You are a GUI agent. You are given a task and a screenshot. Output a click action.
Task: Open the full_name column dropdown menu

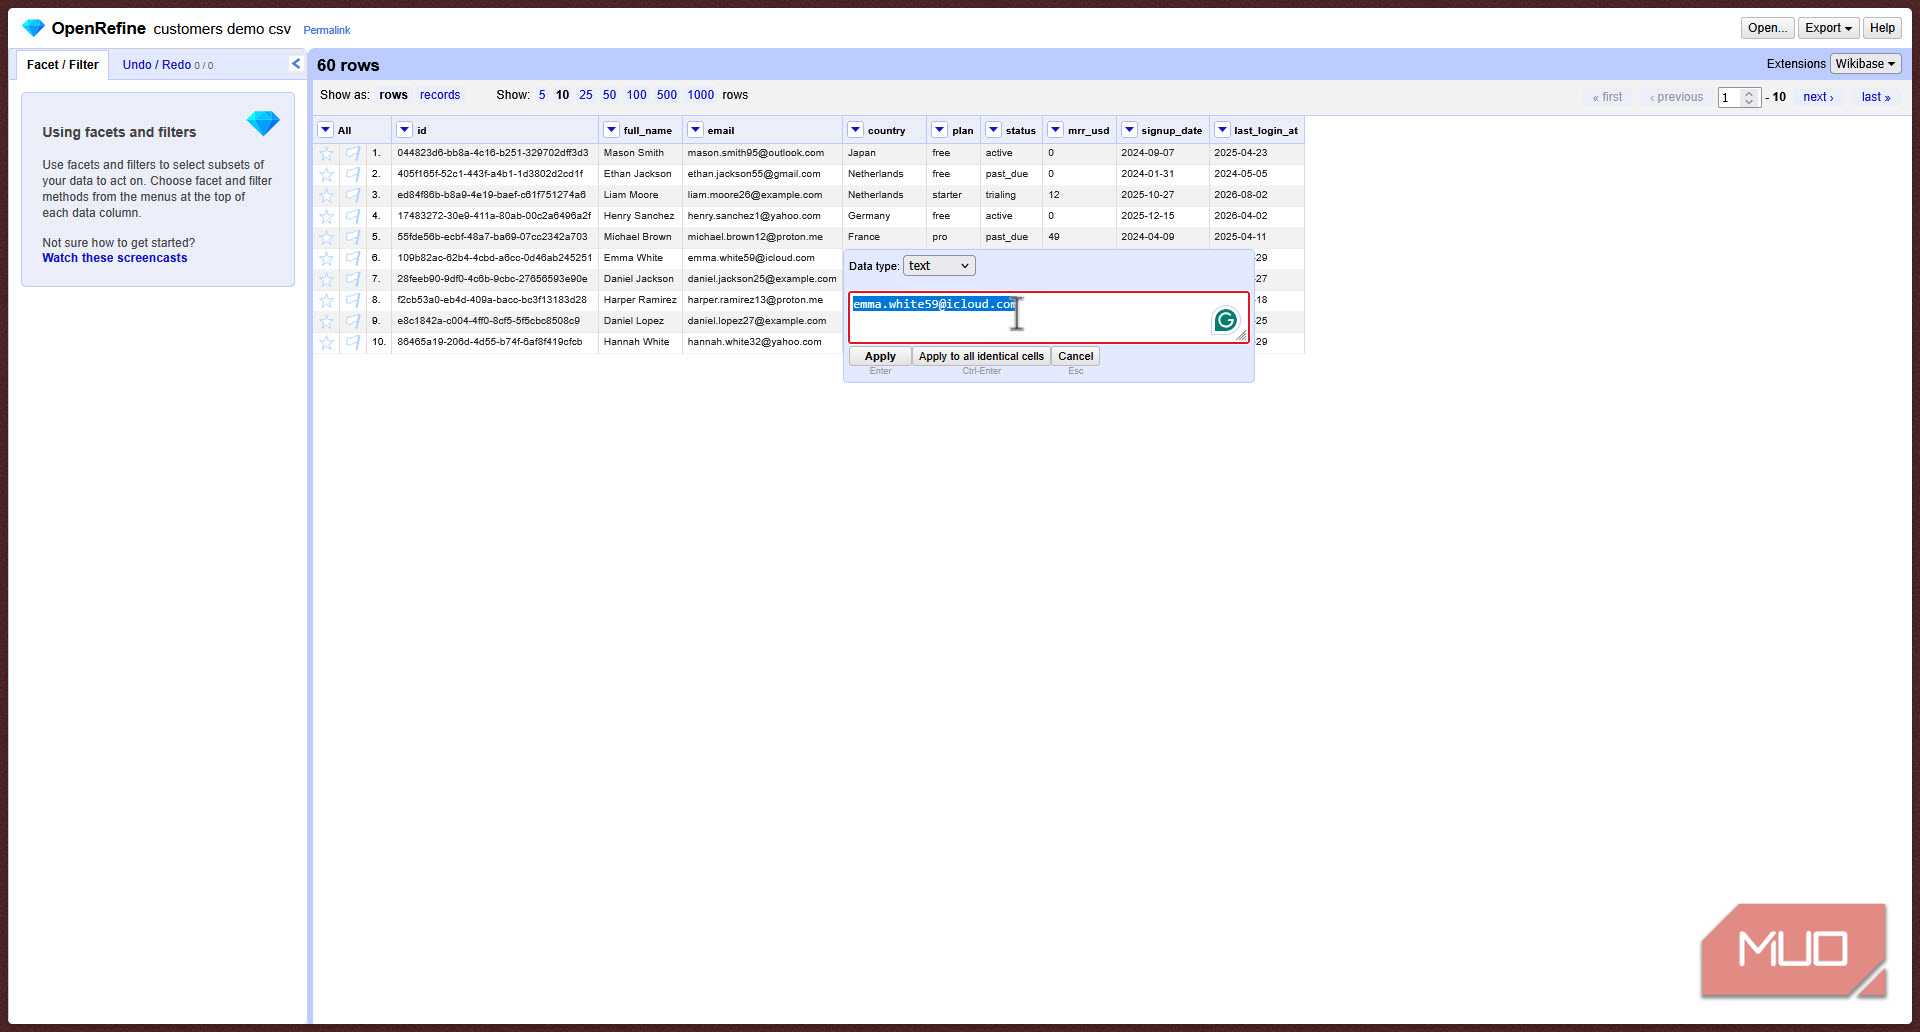[611, 130]
